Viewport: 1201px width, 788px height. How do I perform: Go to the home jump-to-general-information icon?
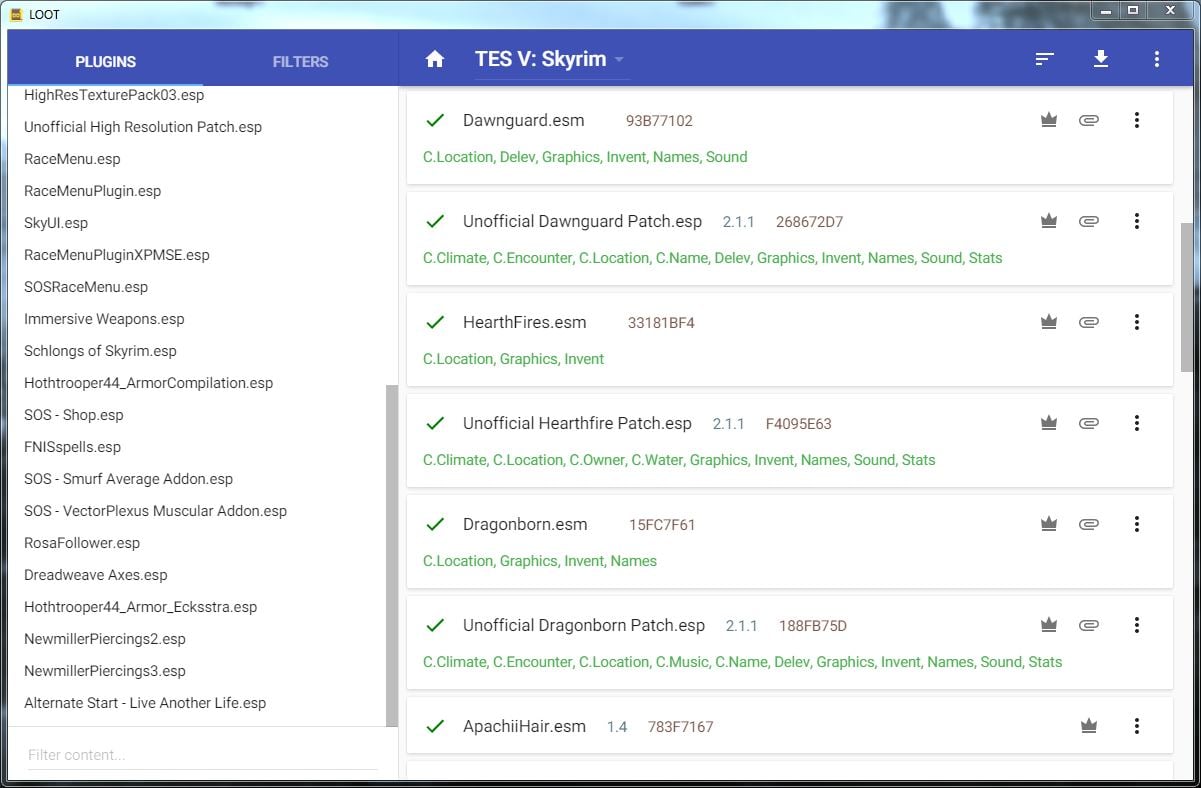[x=434, y=59]
